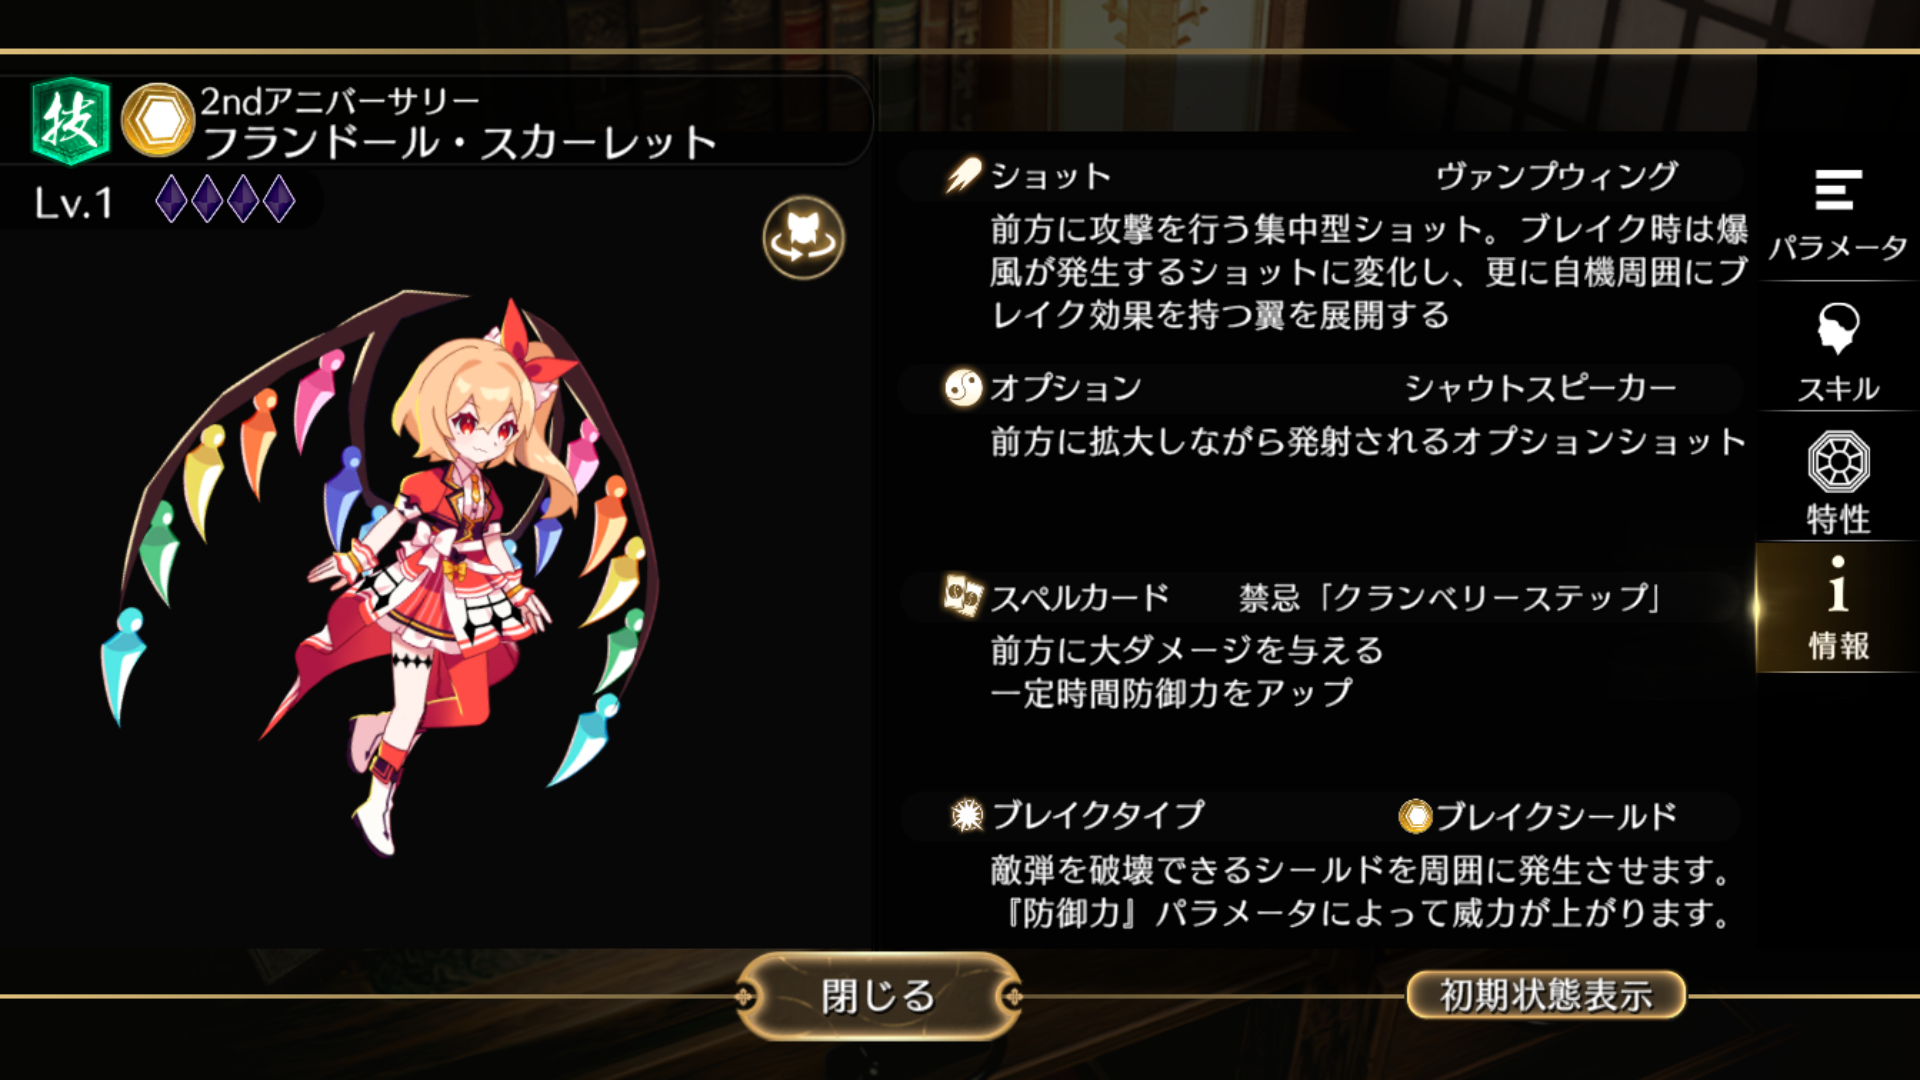Click the ヴァンプウィング shot name
Image resolution: width=1920 pixels, height=1080 pixels.
click(1557, 176)
